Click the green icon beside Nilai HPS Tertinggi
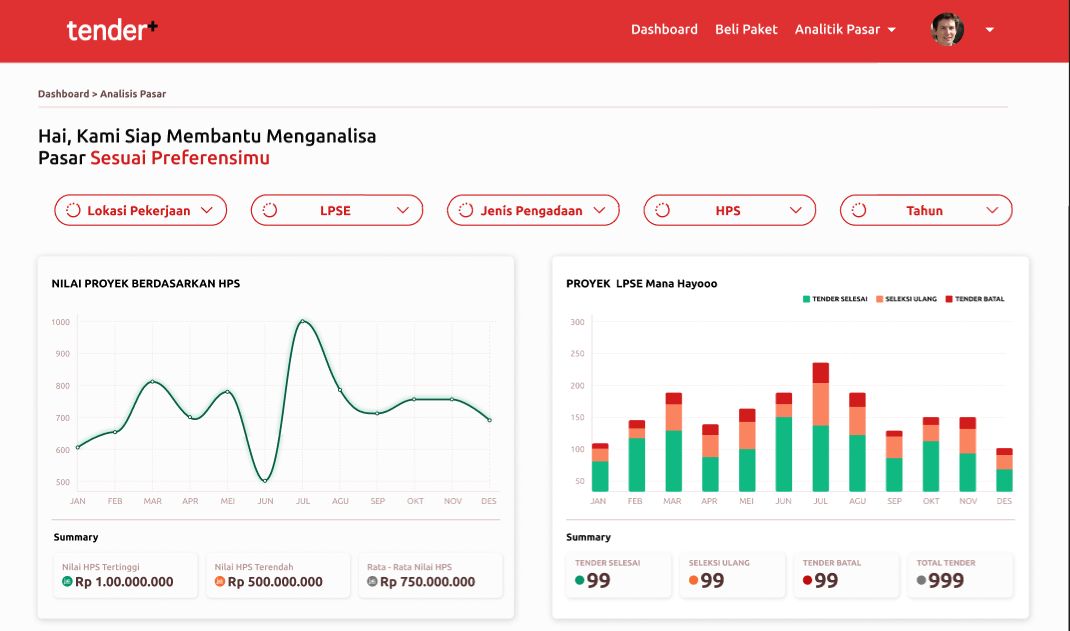Viewport: 1070px width, 631px height. tap(67, 581)
